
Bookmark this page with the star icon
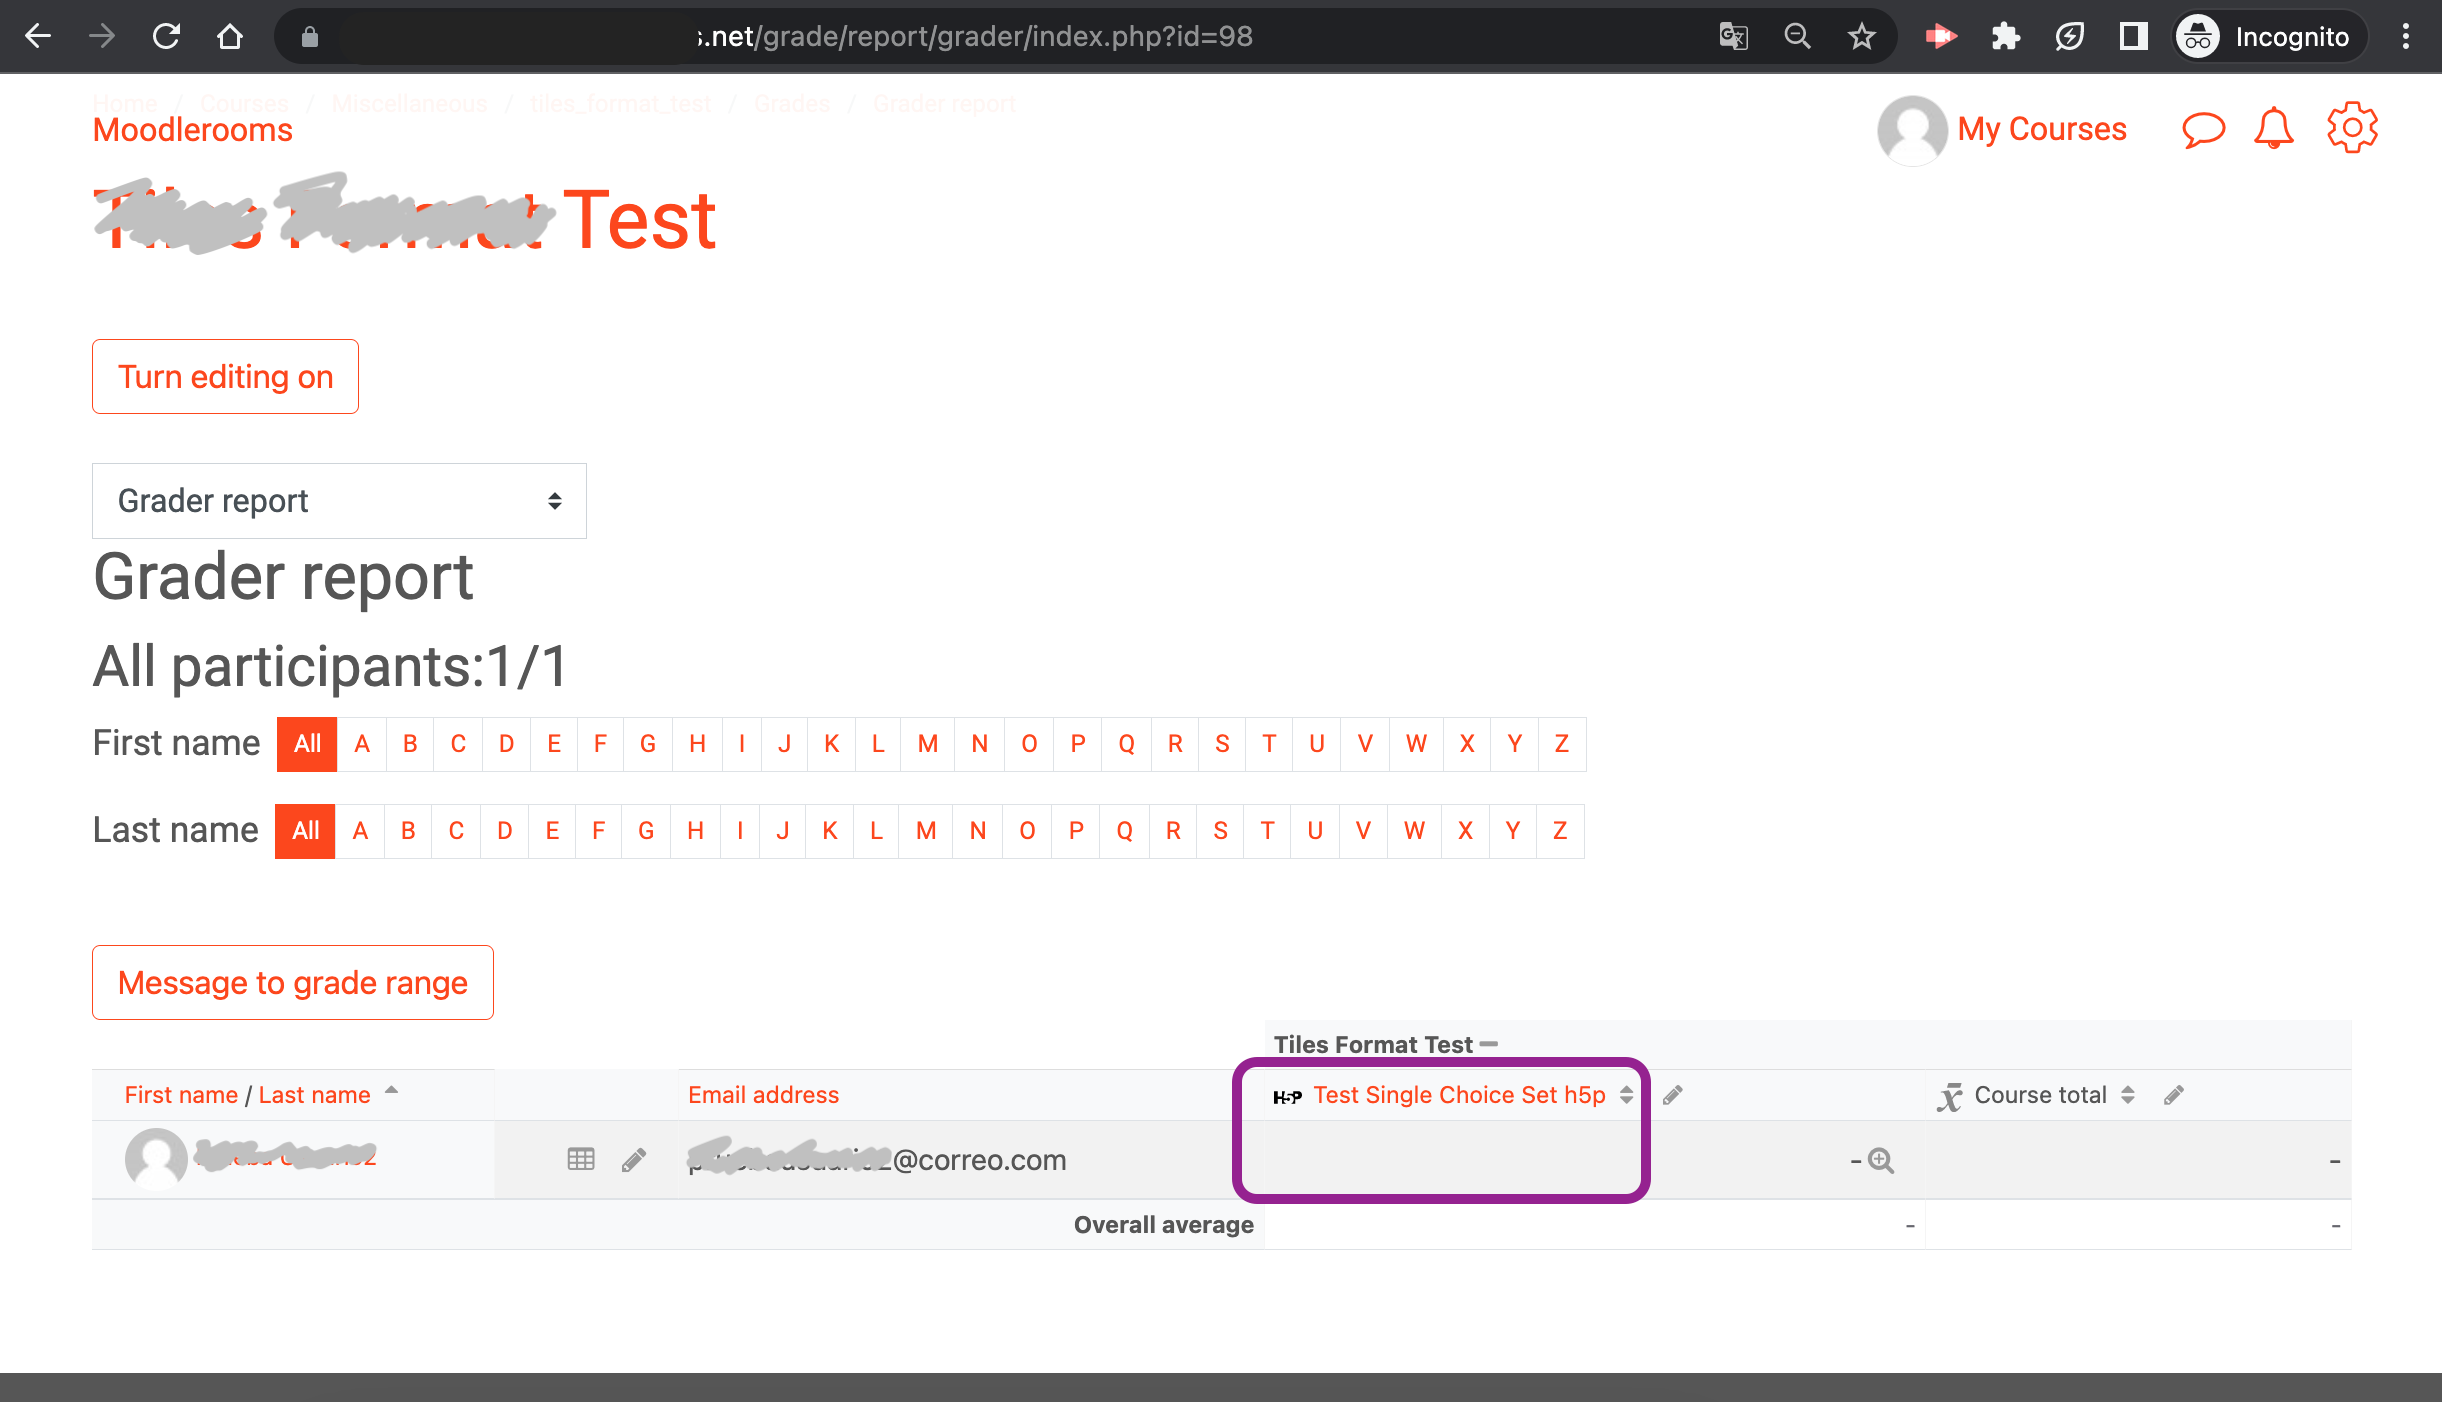[x=1862, y=37]
